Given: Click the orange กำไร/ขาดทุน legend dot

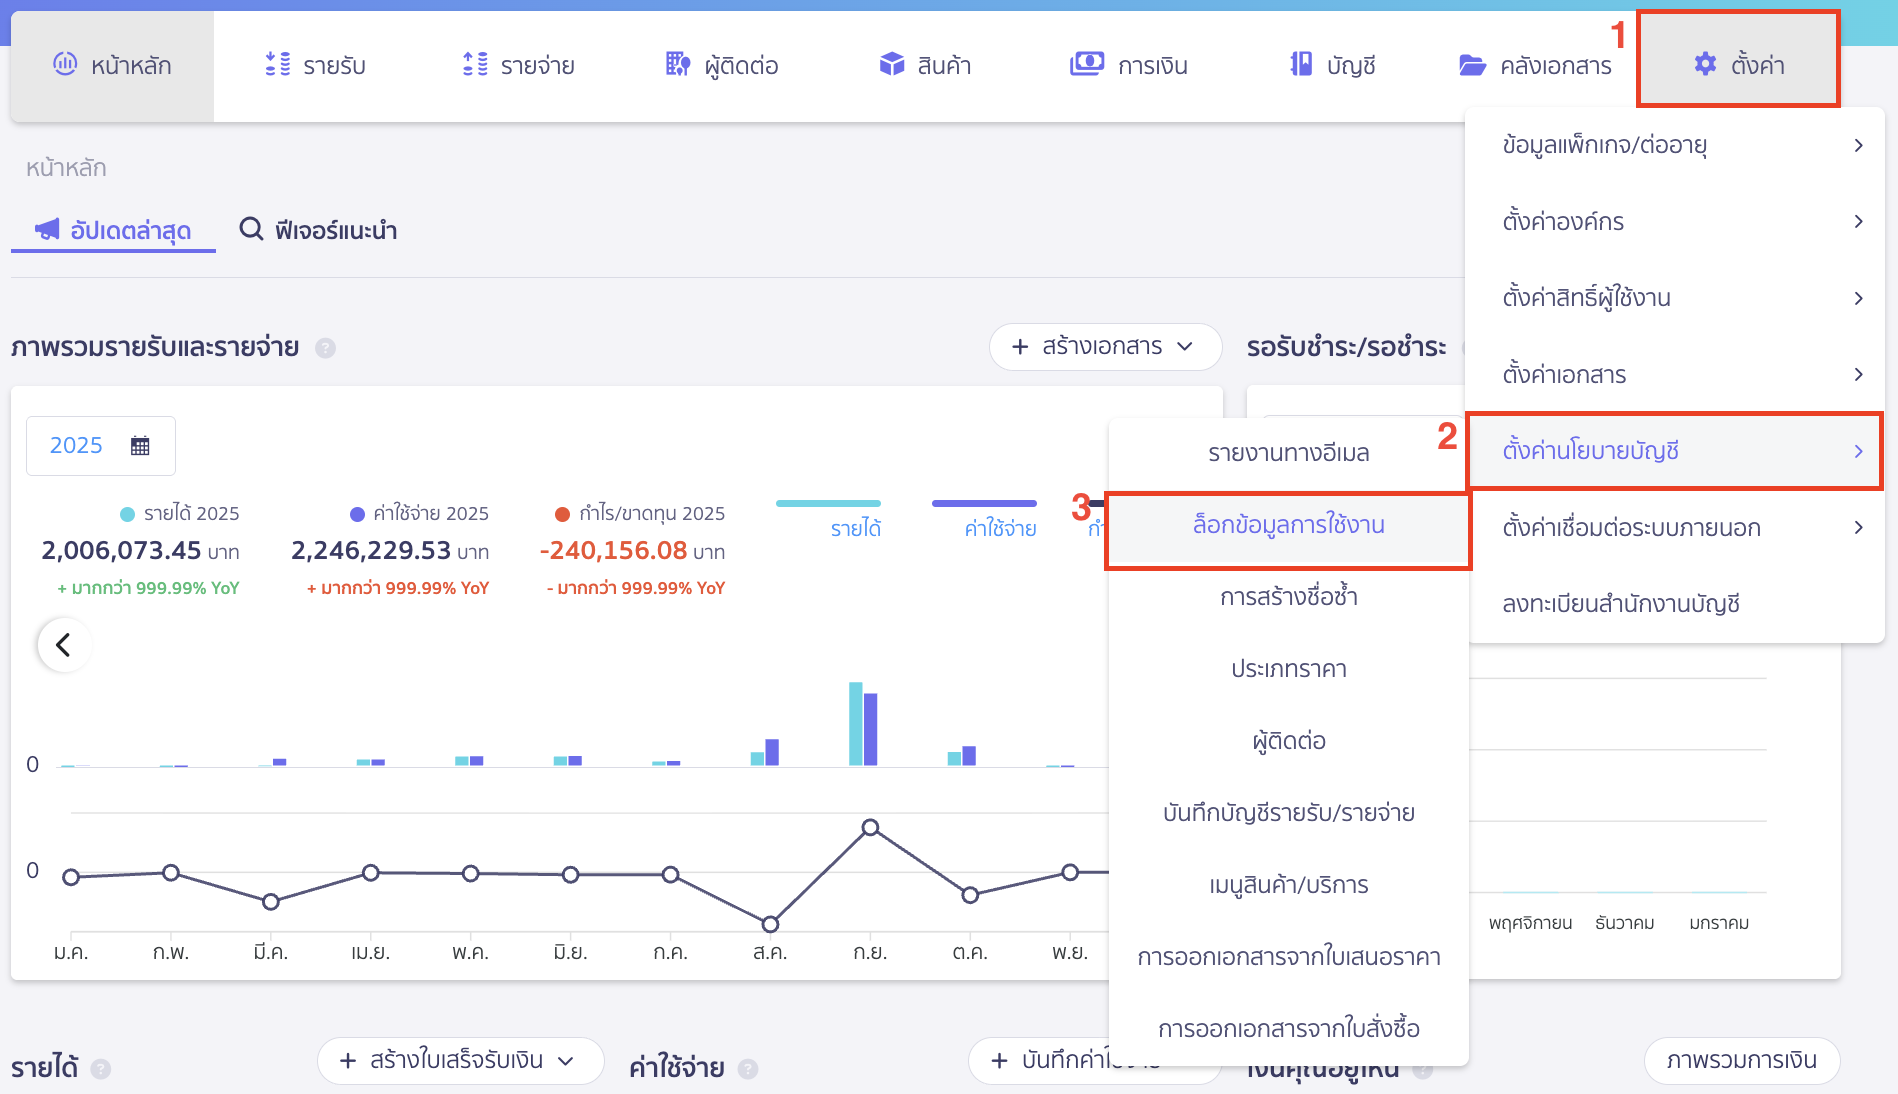Looking at the screenshot, I should coord(563,513).
